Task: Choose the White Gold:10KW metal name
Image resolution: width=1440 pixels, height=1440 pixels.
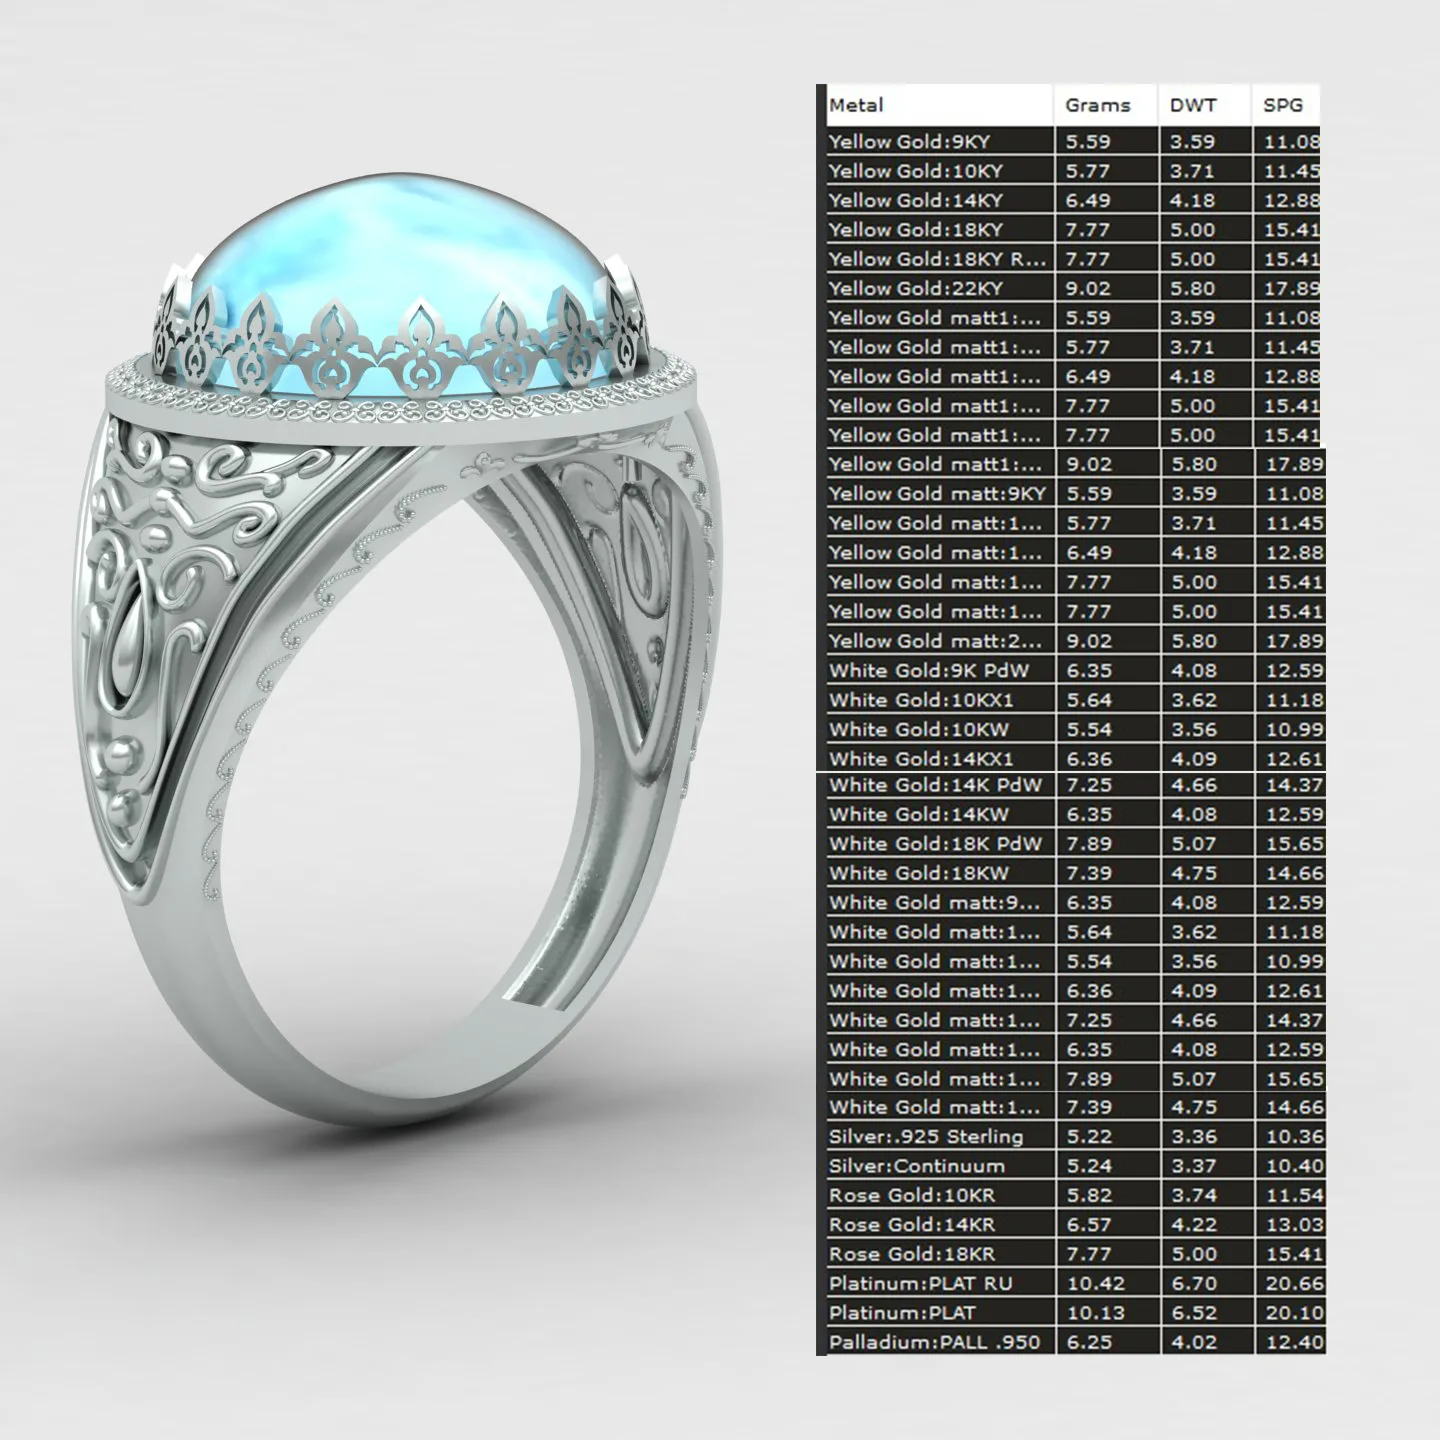Action: click(919, 729)
